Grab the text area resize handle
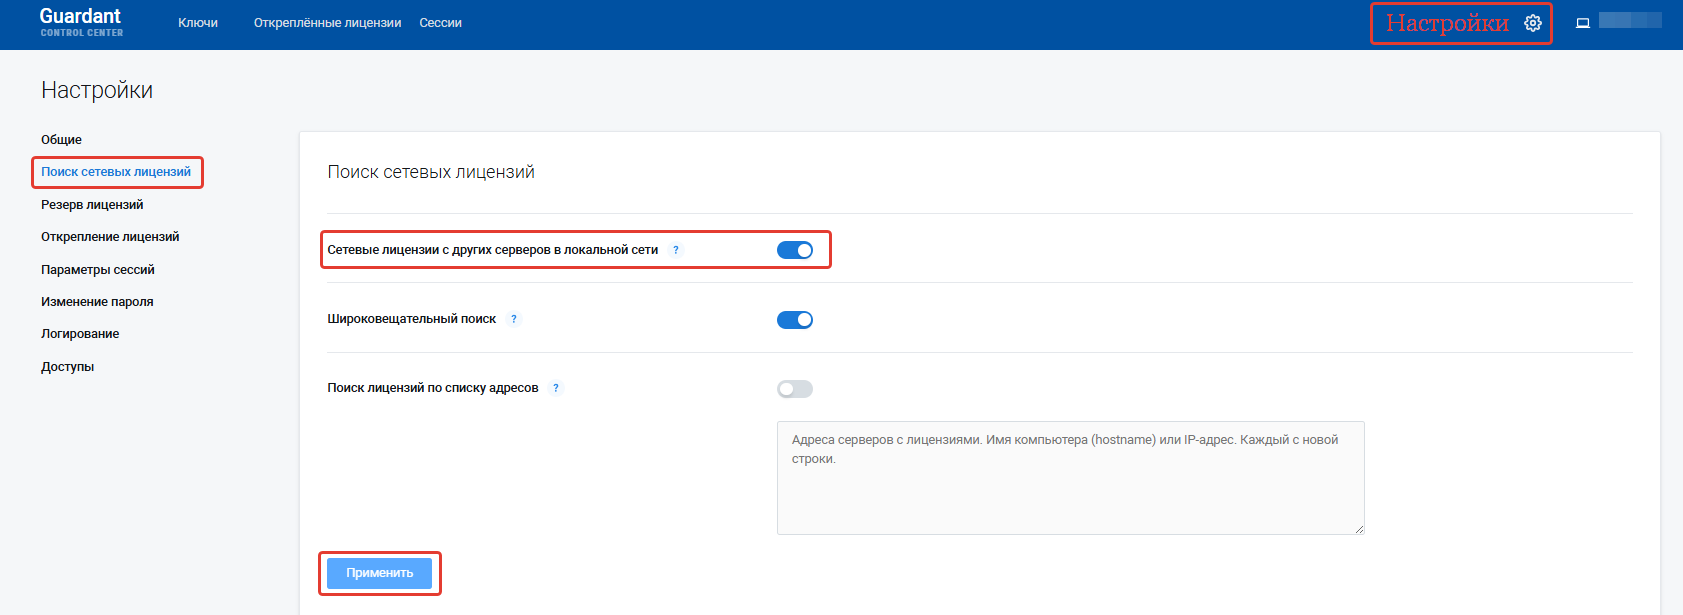The height and width of the screenshot is (615, 1683). click(1359, 529)
